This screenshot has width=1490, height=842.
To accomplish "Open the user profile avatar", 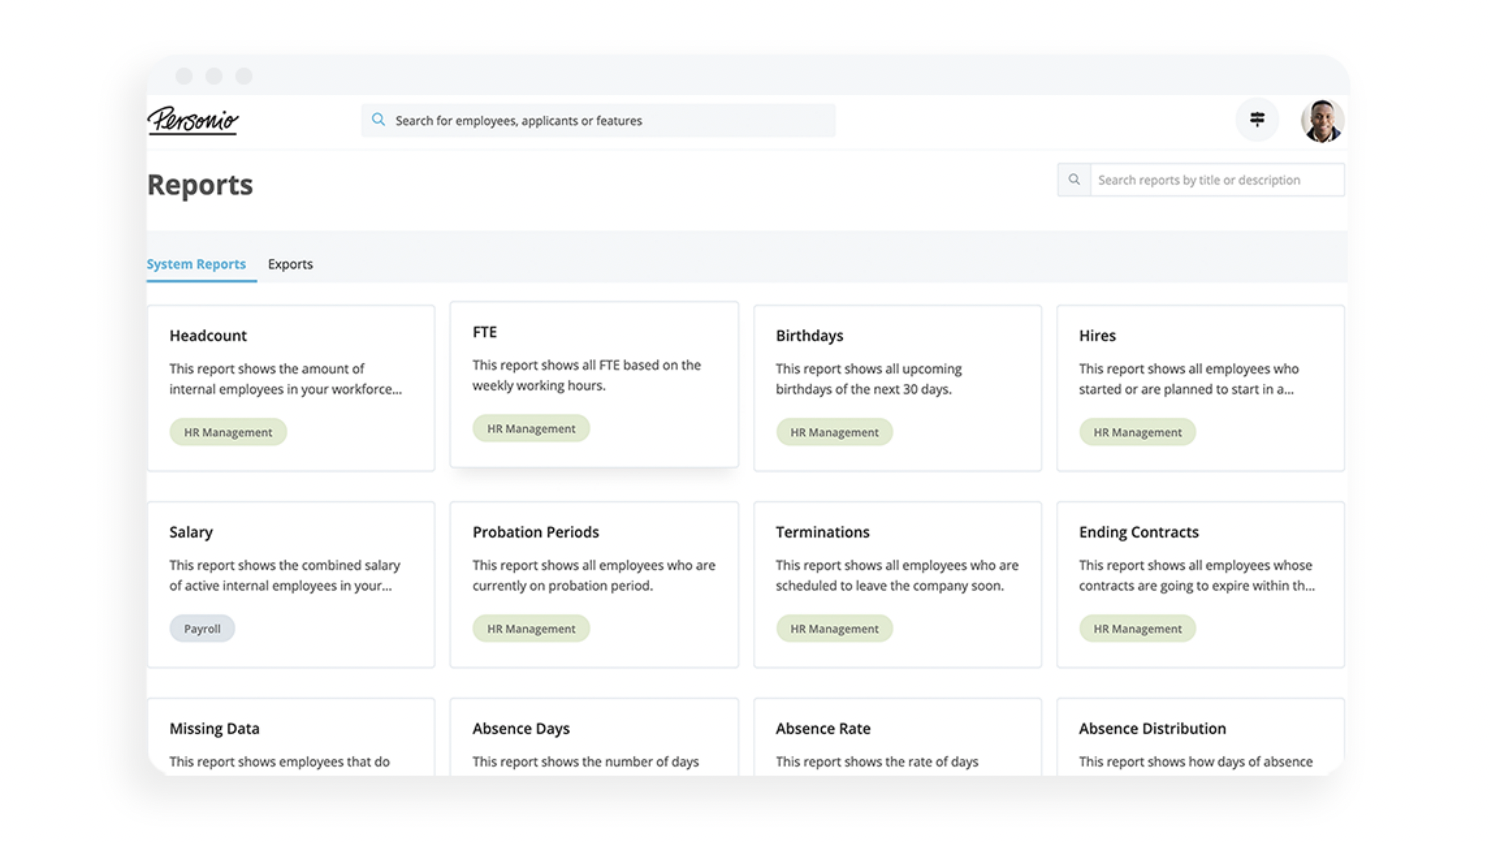I will click(1321, 121).
